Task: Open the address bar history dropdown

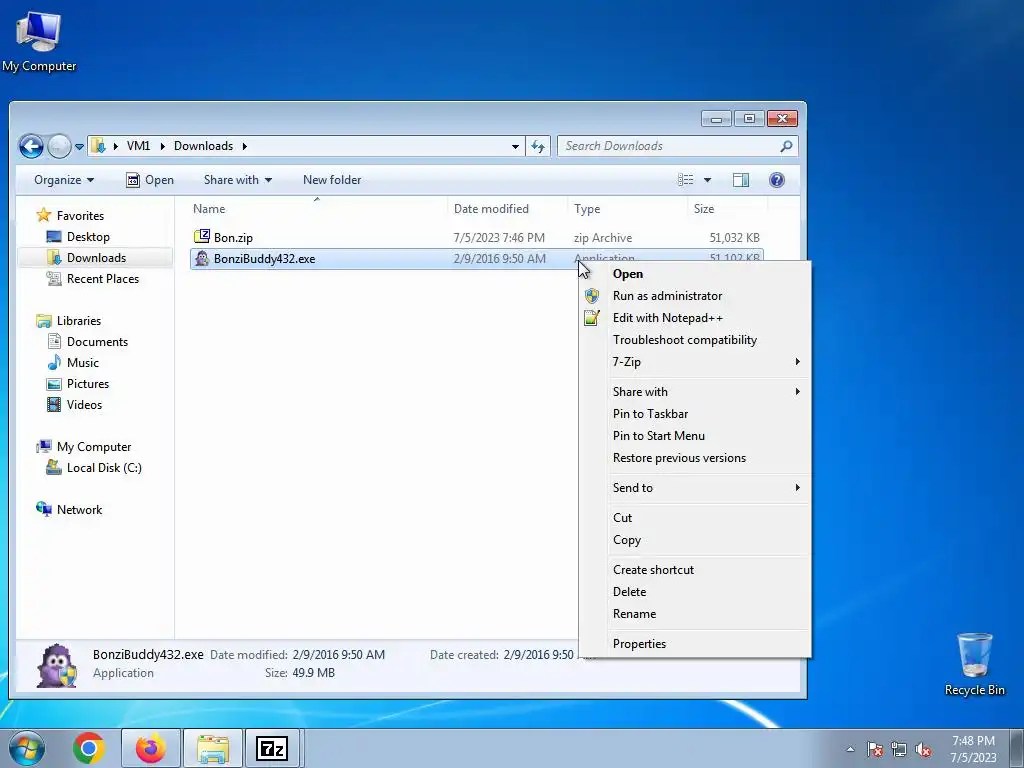Action: pos(515,146)
